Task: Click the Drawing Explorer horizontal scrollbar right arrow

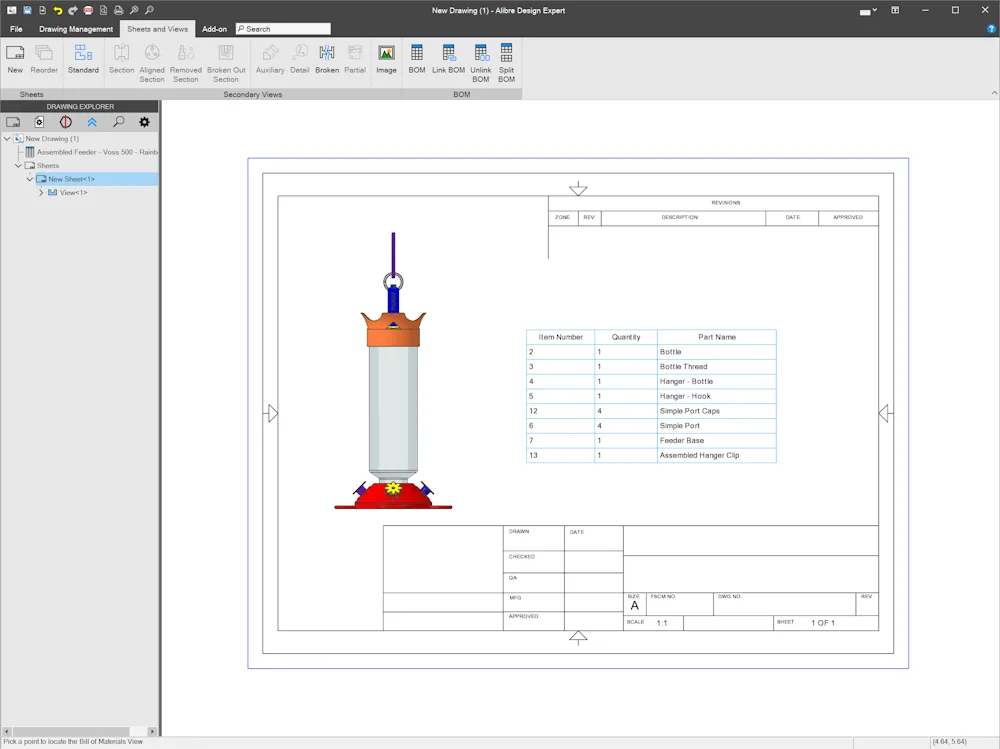Action: [x=152, y=731]
